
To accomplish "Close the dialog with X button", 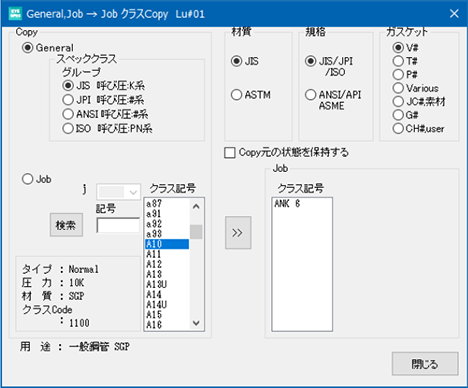I will (x=454, y=14).
